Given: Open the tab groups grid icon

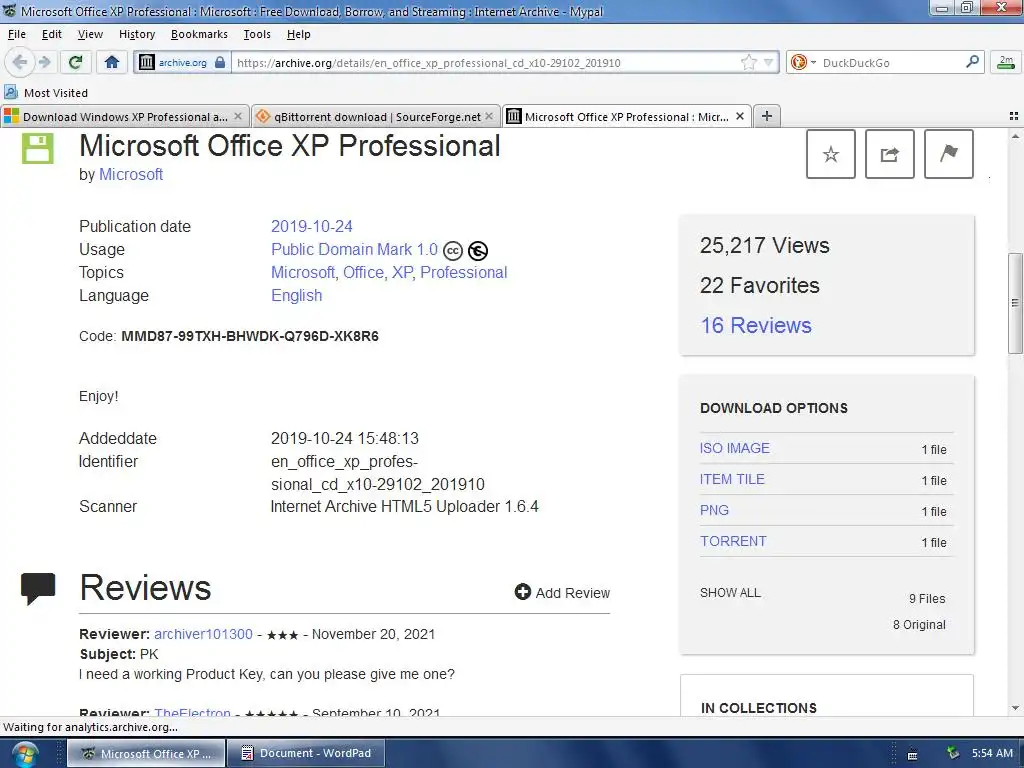Looking at the screenshot, I should 1014,116.
